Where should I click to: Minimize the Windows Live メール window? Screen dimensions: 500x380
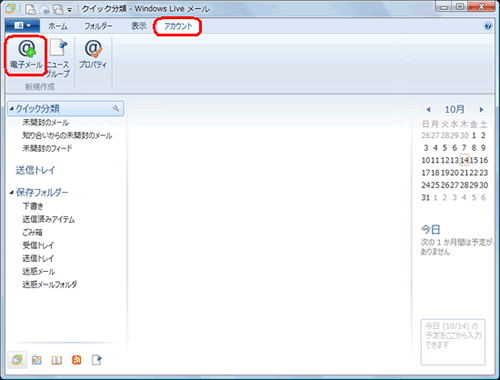coord(444,7)
